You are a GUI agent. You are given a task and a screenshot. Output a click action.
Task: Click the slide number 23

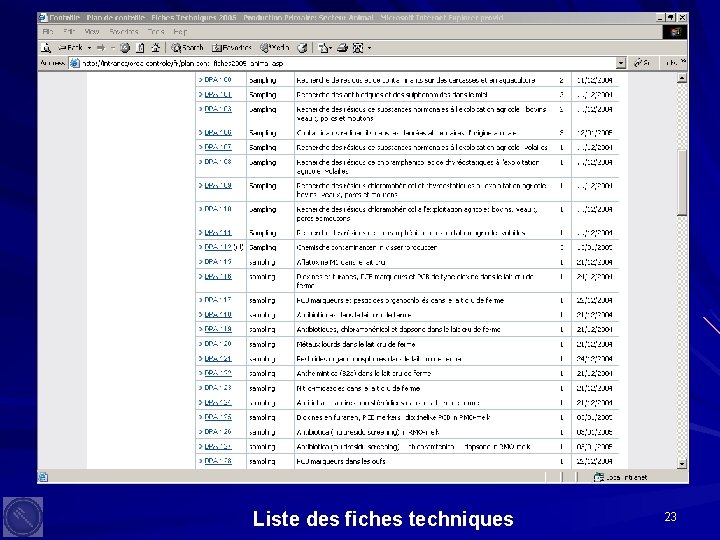coord(670,517)
